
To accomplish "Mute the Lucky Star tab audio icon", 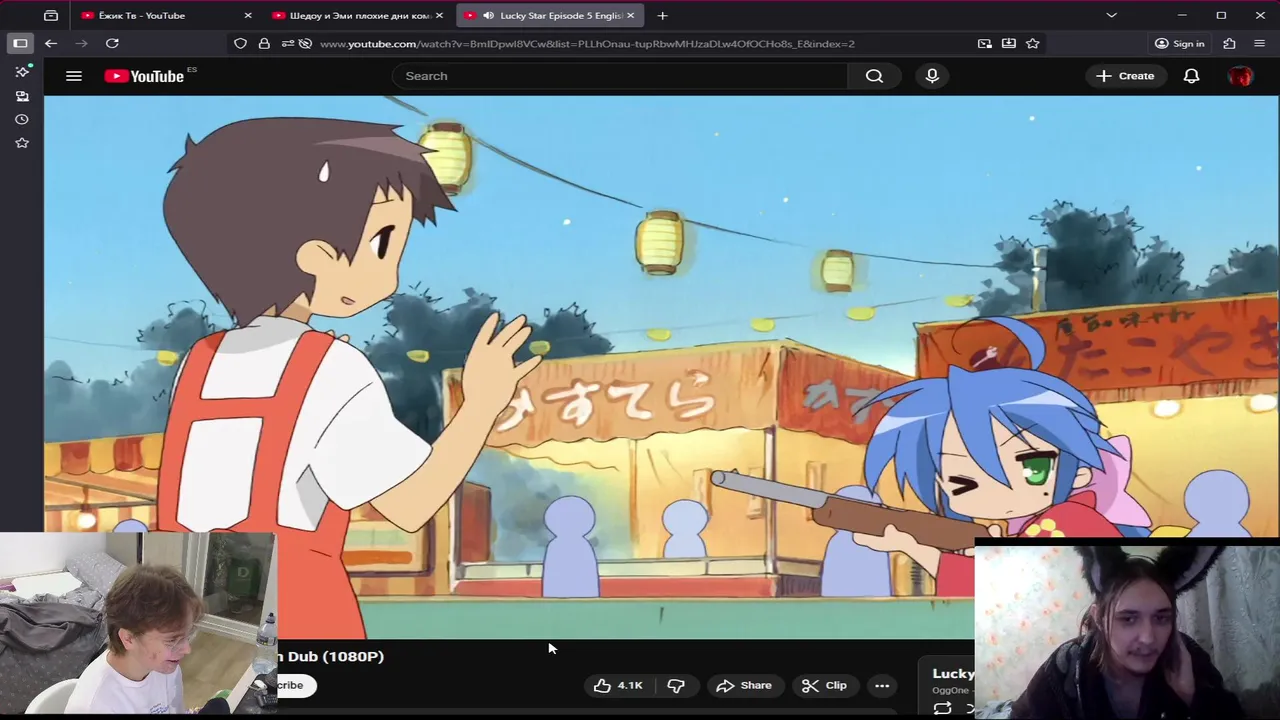I will (488, 15).
